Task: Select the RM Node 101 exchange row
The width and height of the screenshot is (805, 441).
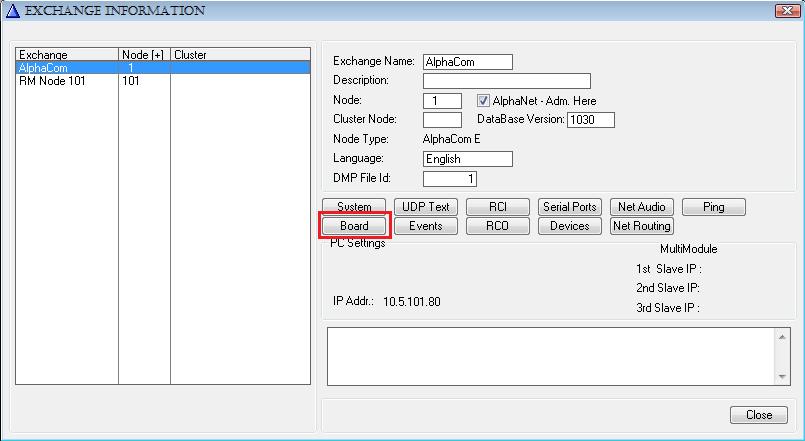Action: coord(163,81)
